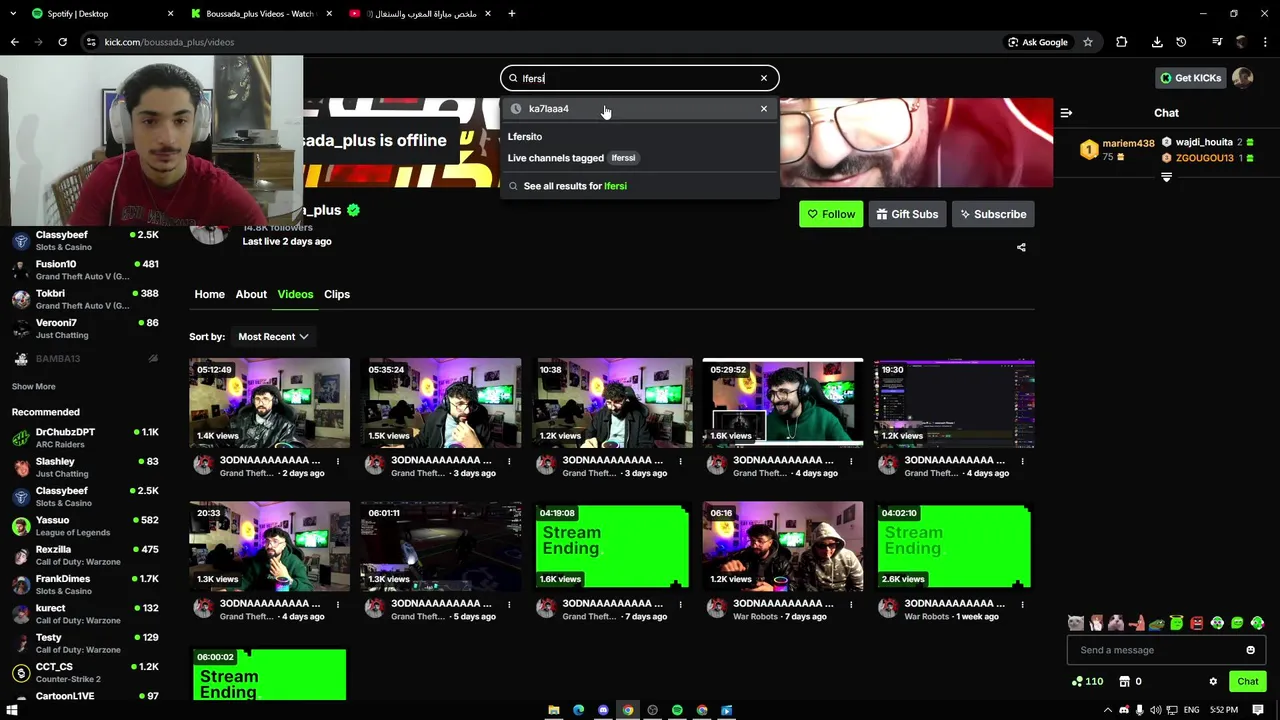Open CCT_CS recommended channel
The image size is (1280, 720).
[x=85, y=672]
